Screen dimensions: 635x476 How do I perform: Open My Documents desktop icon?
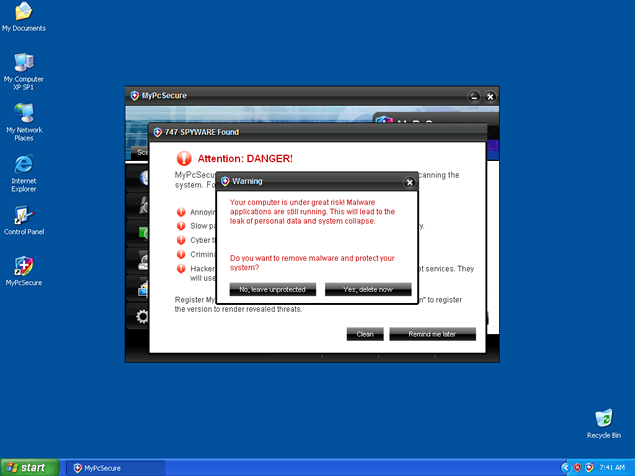coord(23,13)
